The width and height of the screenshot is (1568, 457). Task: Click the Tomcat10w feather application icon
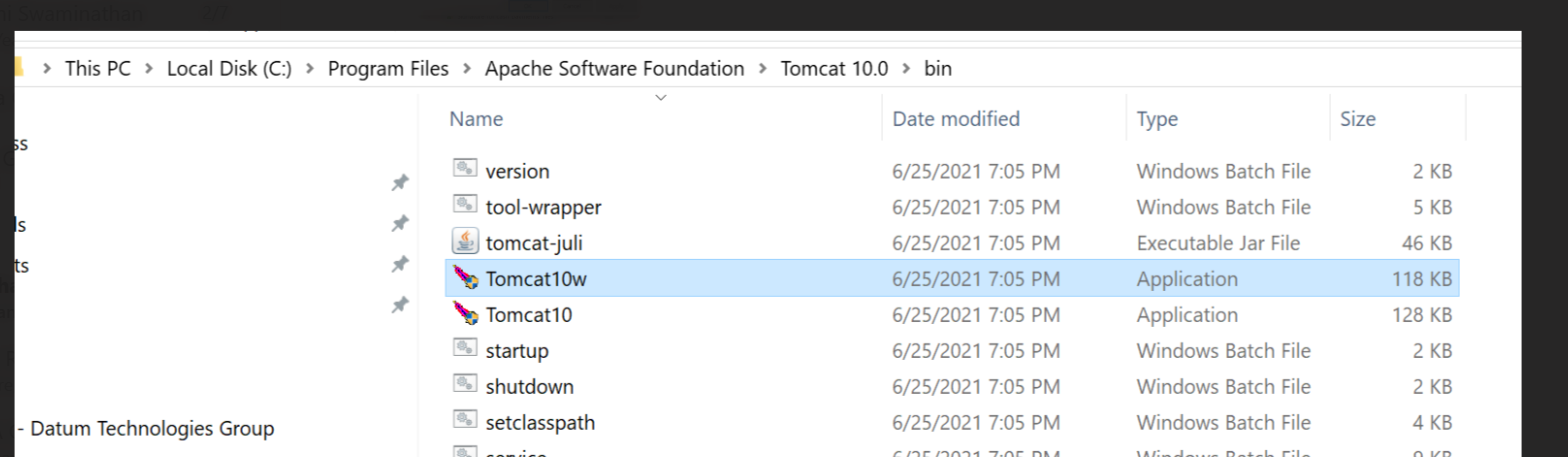(464, 279)
